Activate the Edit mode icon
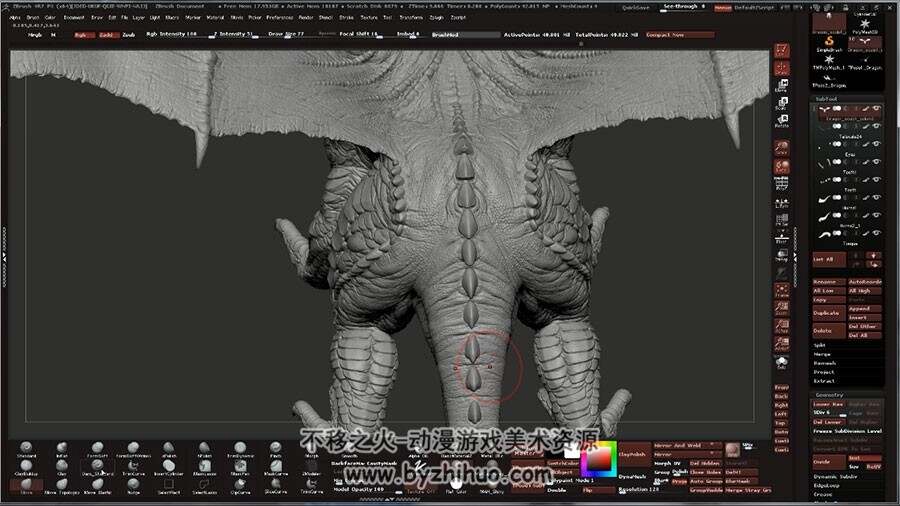 781,50
